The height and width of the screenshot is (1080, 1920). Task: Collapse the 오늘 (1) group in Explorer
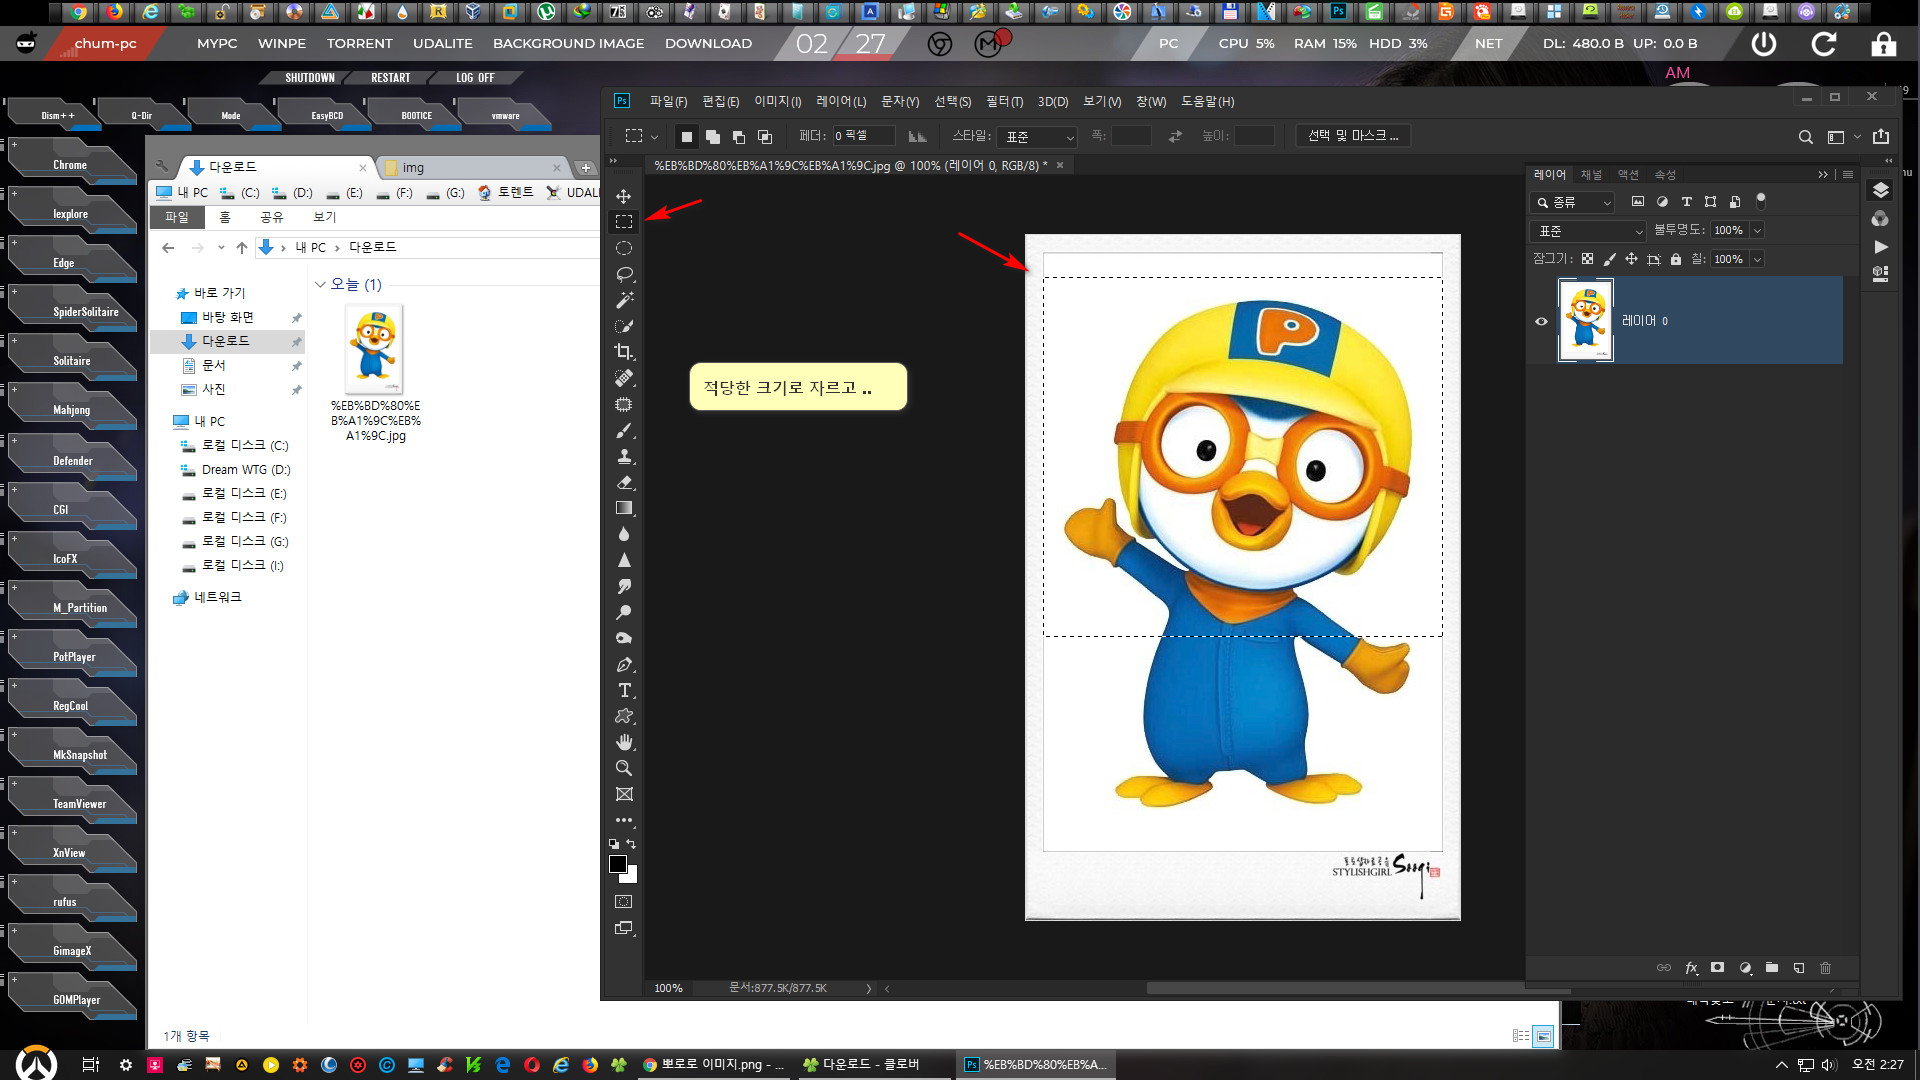[320, 284]
